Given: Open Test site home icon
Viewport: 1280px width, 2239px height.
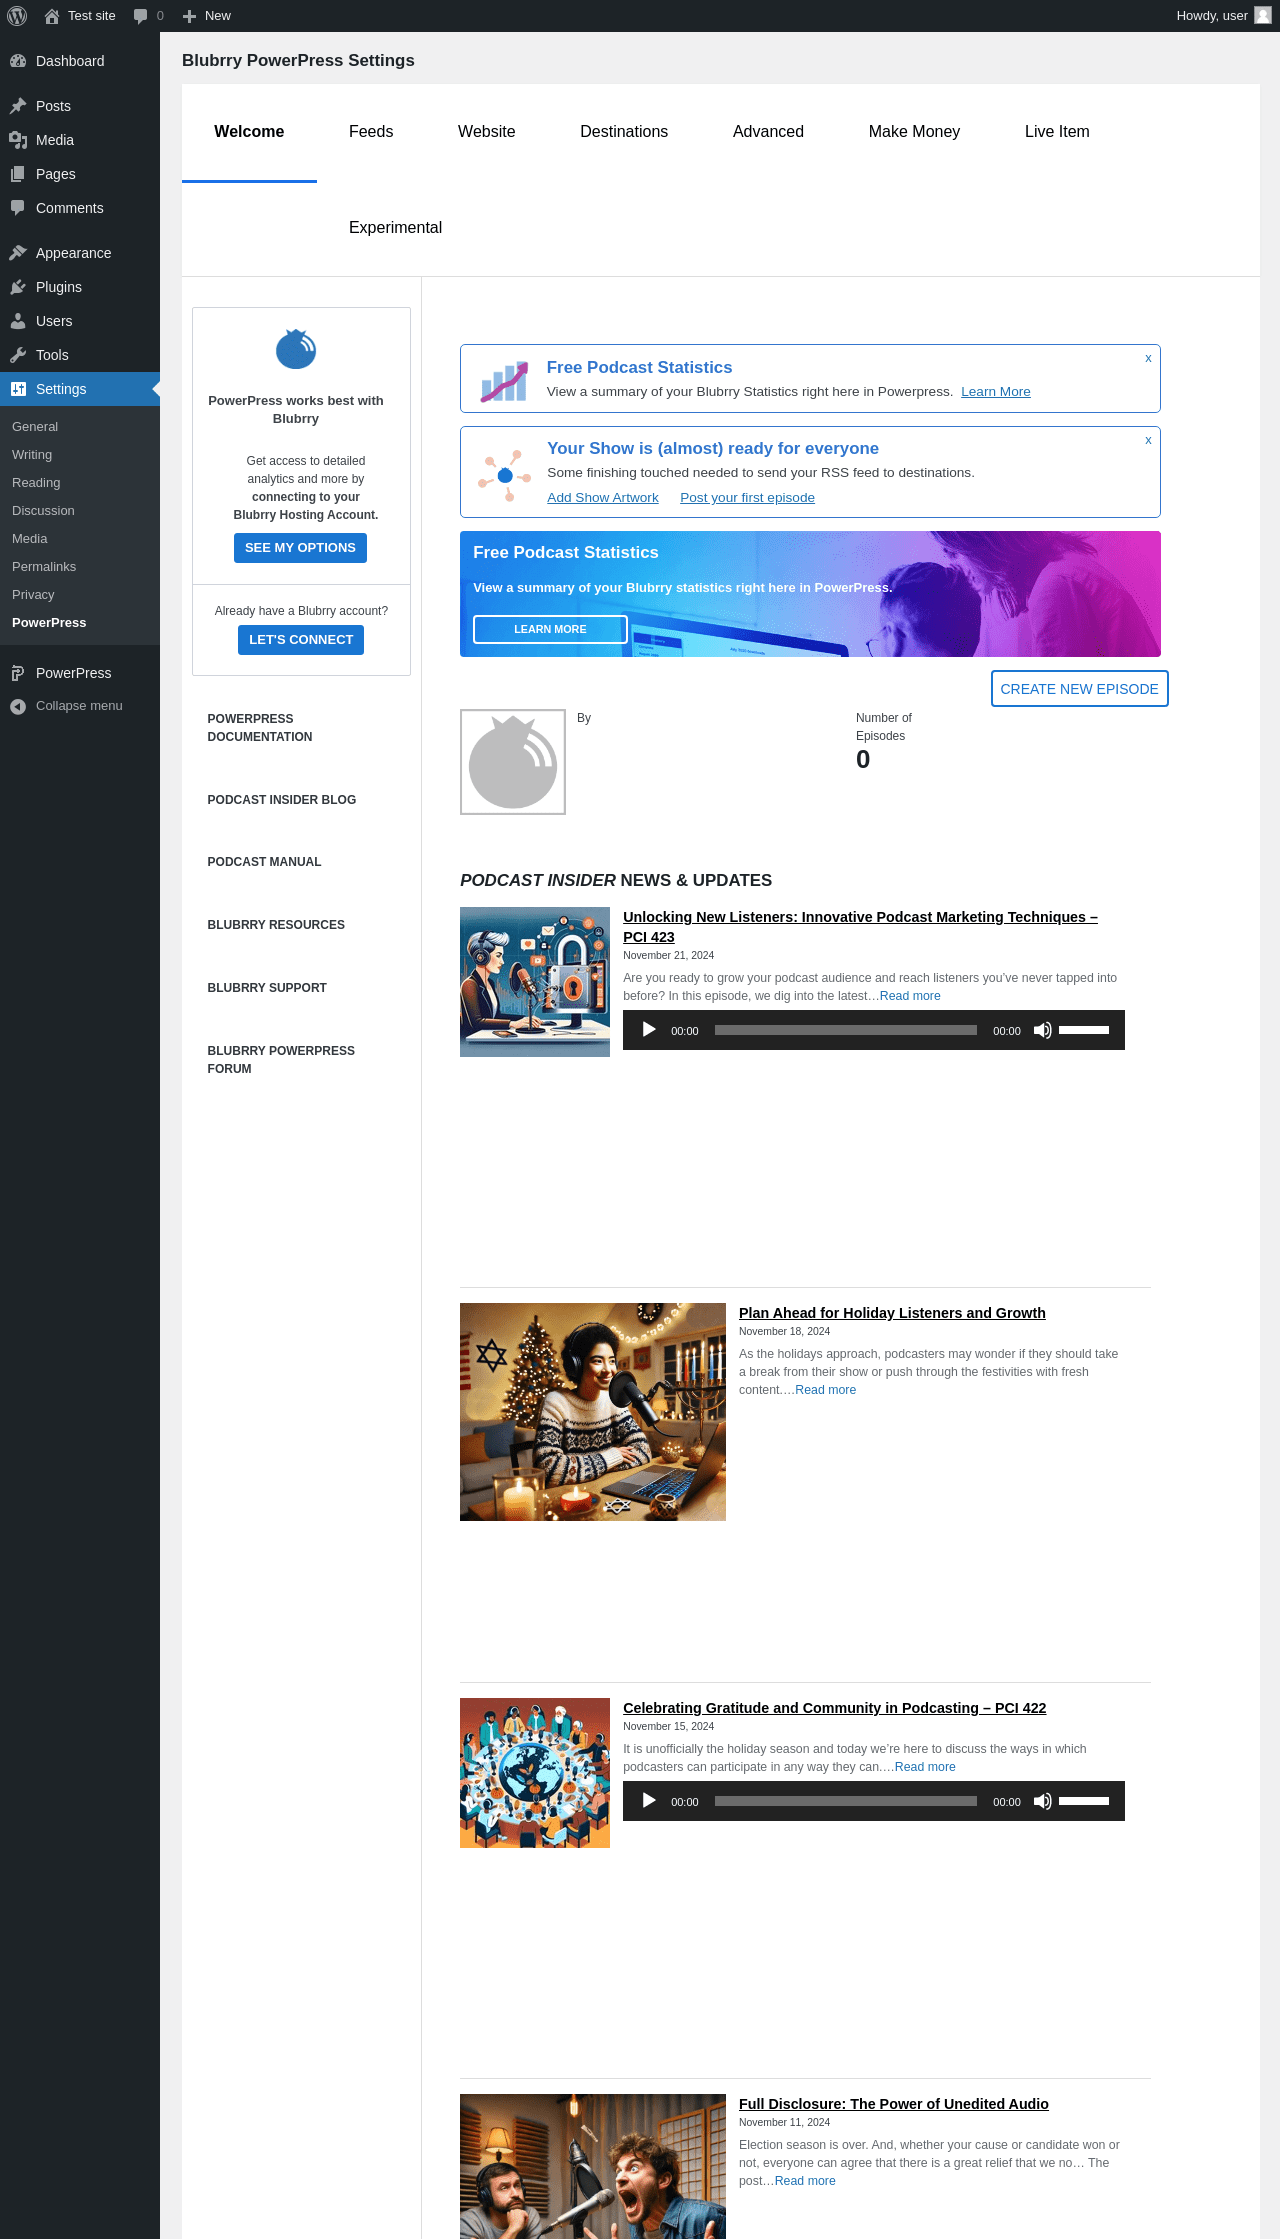Looking at the screenshot, I should tap(52, 16).
